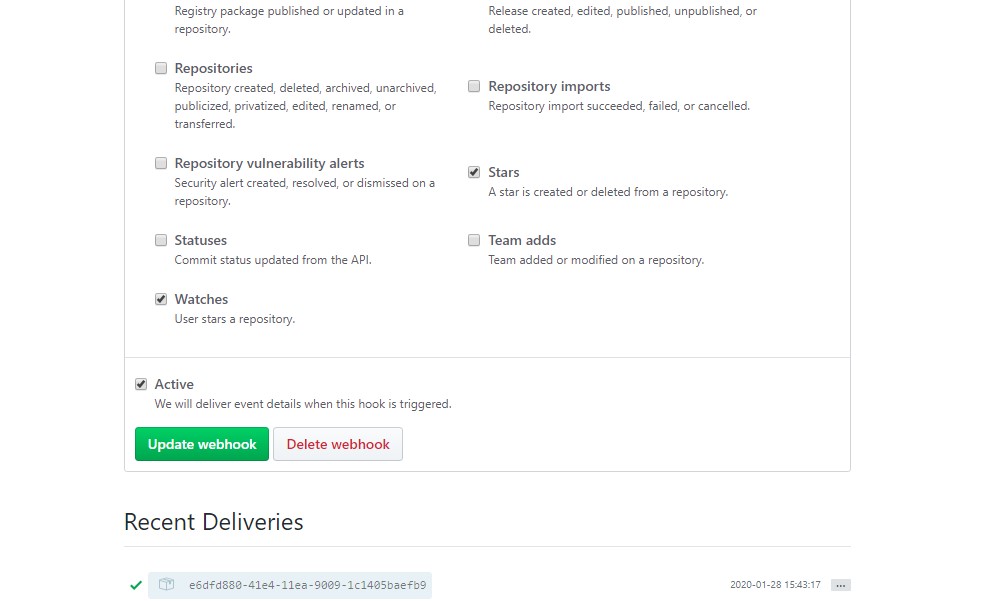Screen dimensions: 999x601
Task: Click the Stars label text
Action: pyautogui.click(x=504, y=172)
